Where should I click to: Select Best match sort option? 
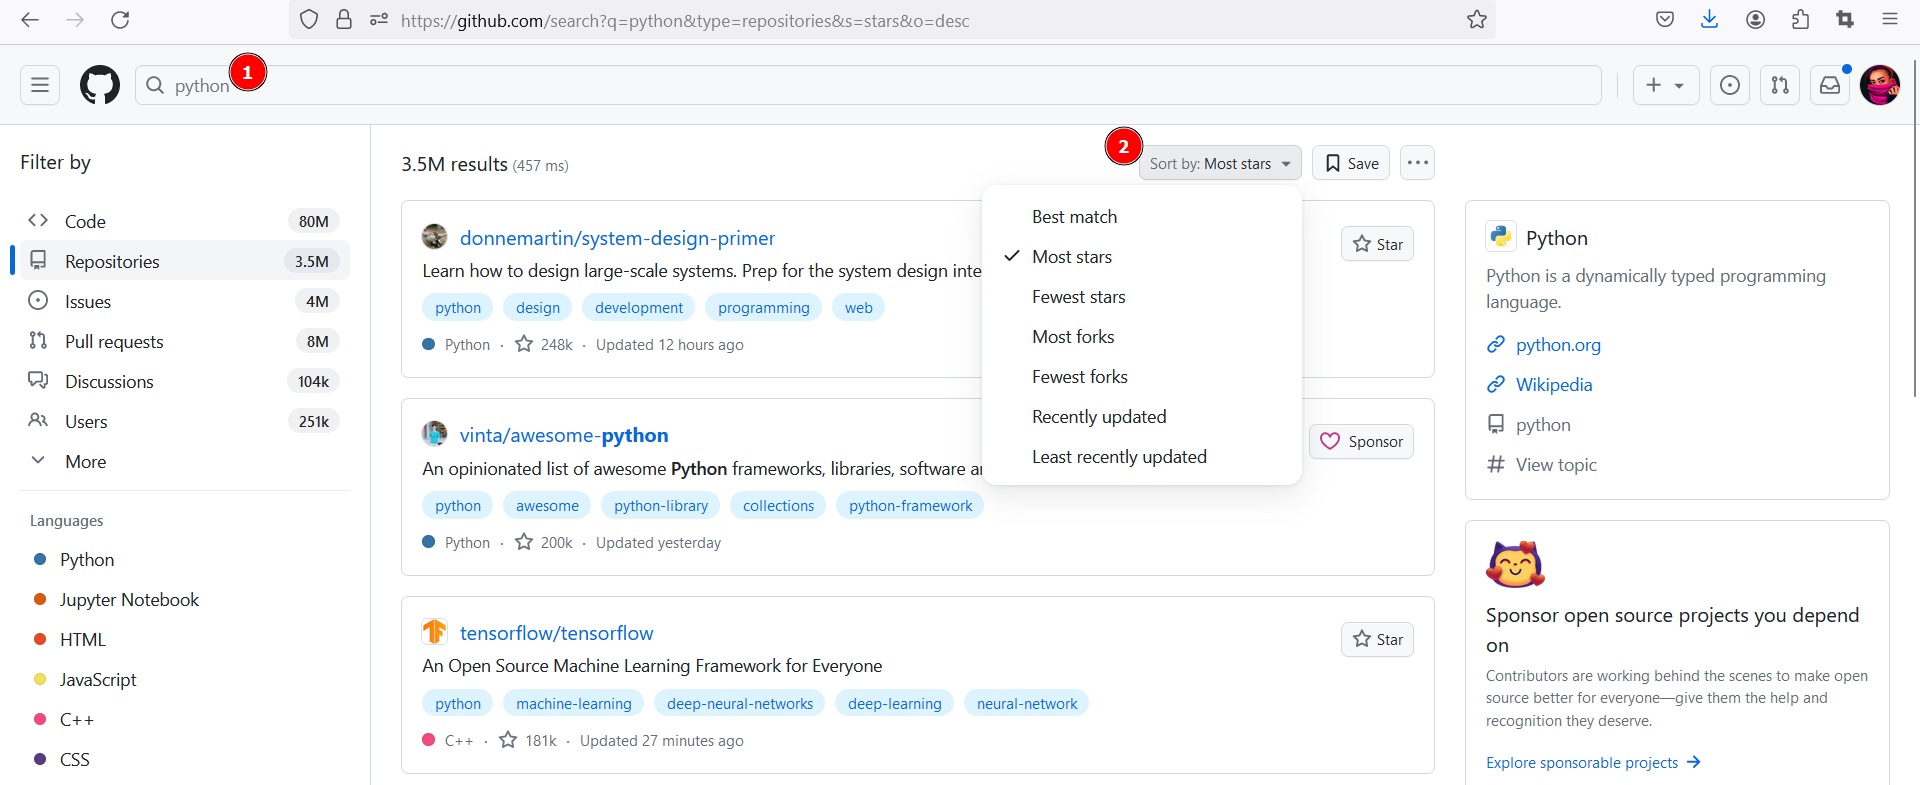(1142, 217)
